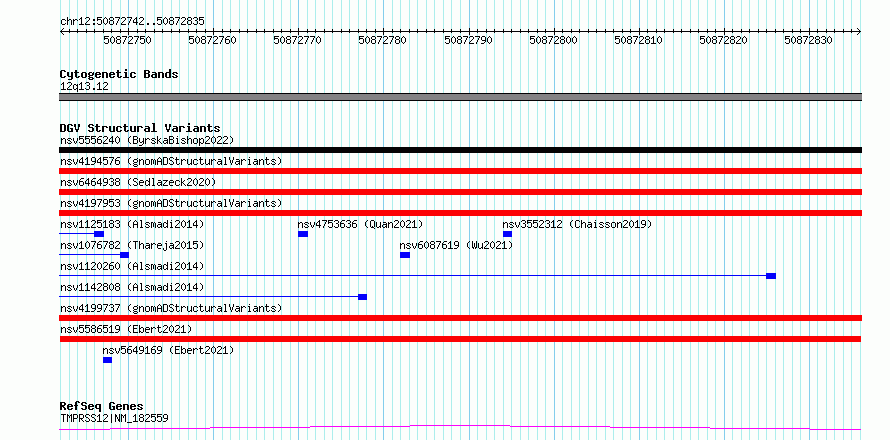Click the TMPRSS12|NM_182559 gene label
The image size is (890, 440).
click(x=114, y=419)
